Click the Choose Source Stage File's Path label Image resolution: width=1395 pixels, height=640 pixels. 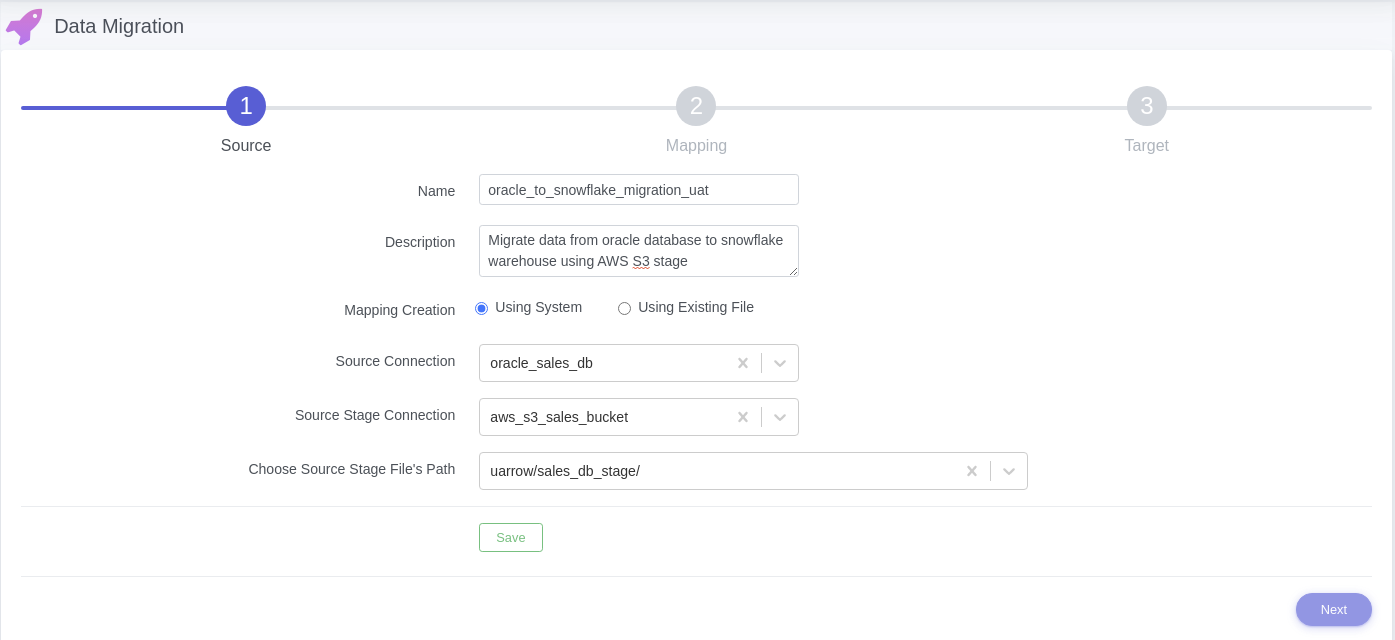[352, 469]
